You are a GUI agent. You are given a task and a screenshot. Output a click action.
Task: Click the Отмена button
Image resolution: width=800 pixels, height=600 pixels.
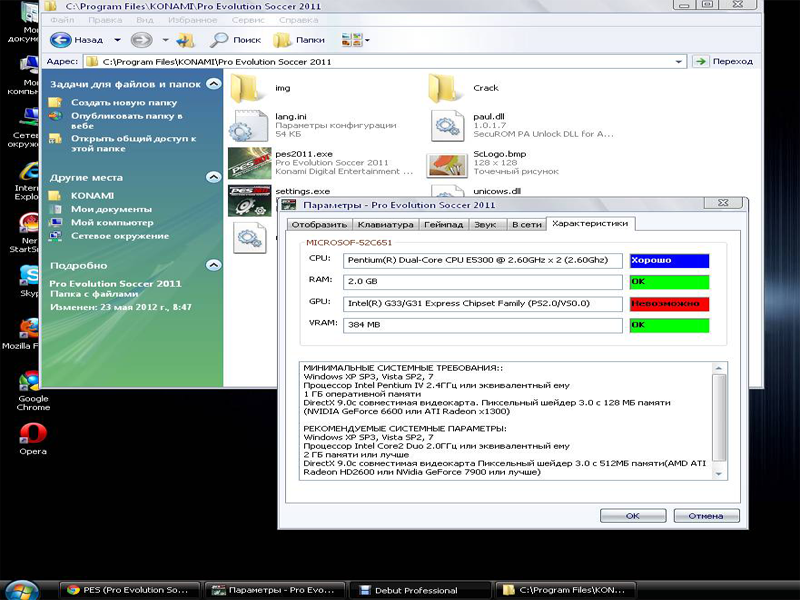pos(706,516)
